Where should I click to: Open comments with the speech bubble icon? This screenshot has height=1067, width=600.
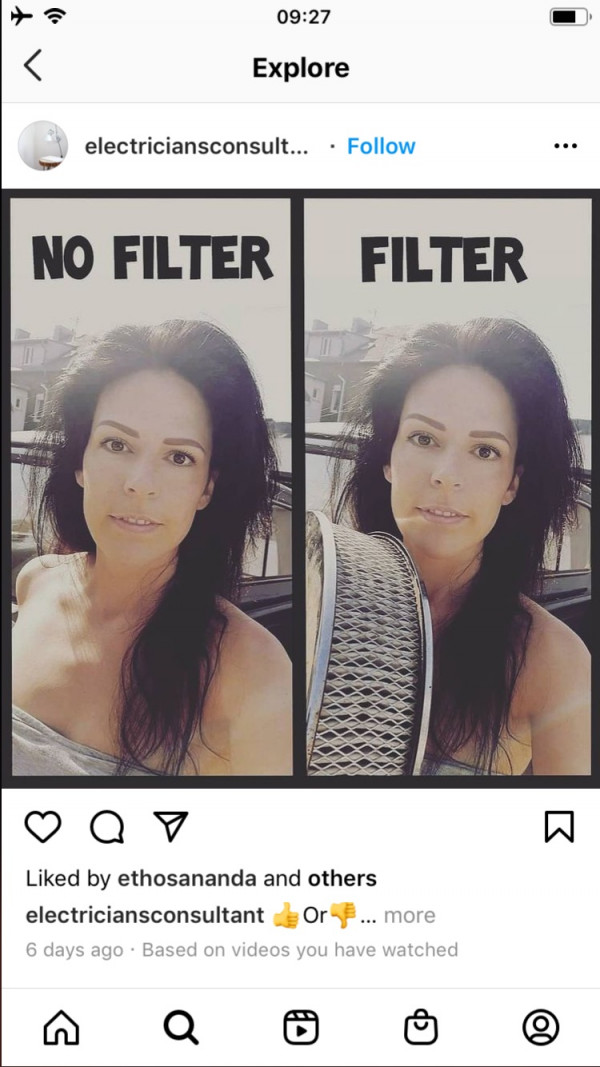[x=107, y=827]
